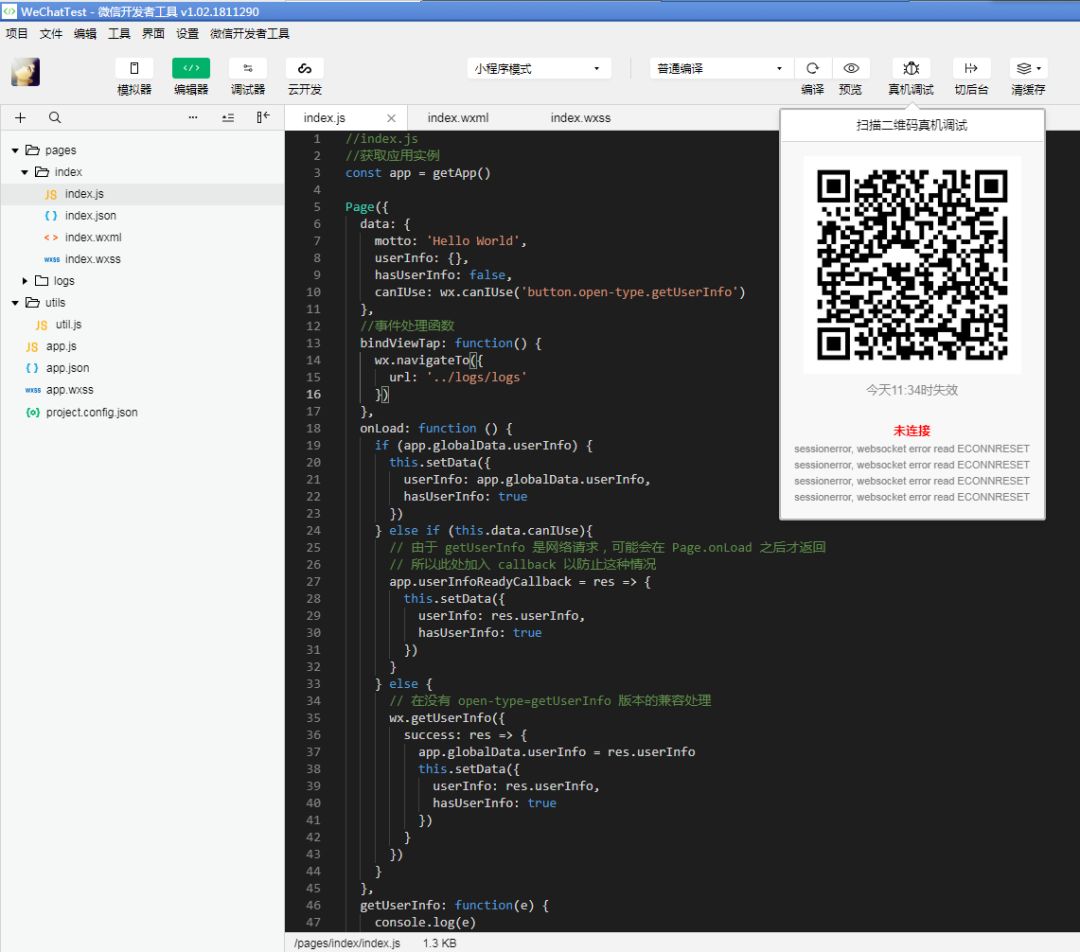Click the QR code for real-device debugging
This screenshot has width=1080, height=952.
(x=912, y=265)
